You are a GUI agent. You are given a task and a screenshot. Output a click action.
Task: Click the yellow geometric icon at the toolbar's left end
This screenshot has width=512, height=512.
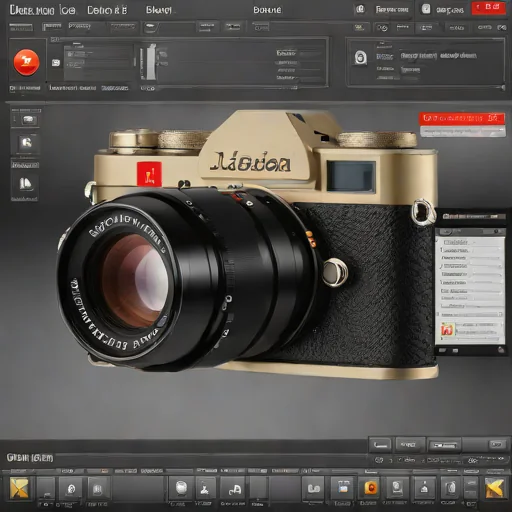click(19, 488)
